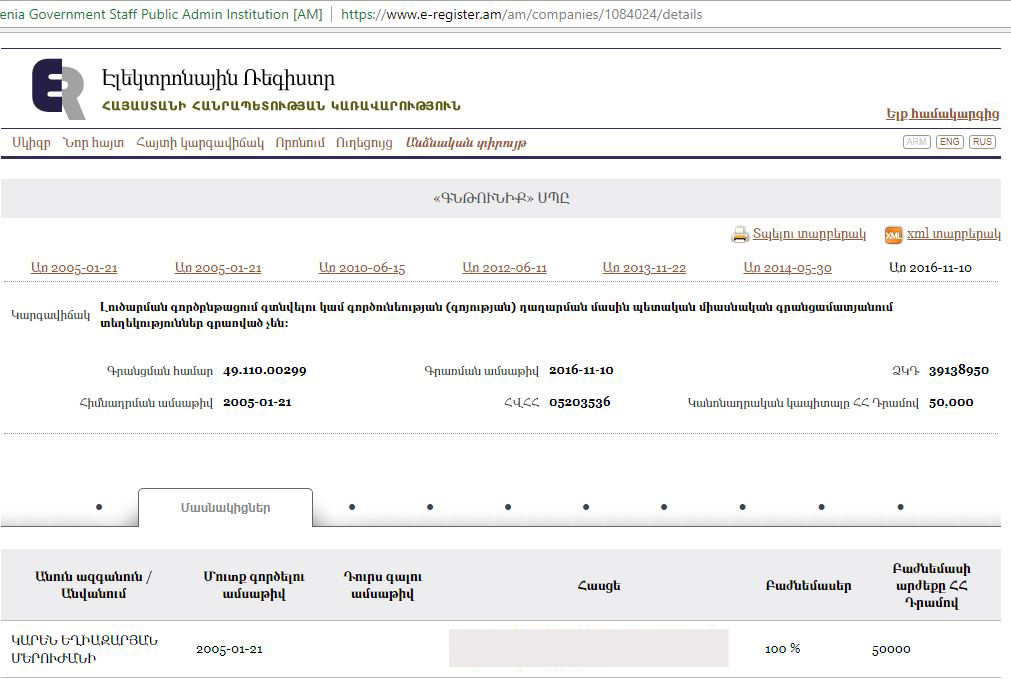
Task: Switch language to RUS
Action: [x=982, y=142]
